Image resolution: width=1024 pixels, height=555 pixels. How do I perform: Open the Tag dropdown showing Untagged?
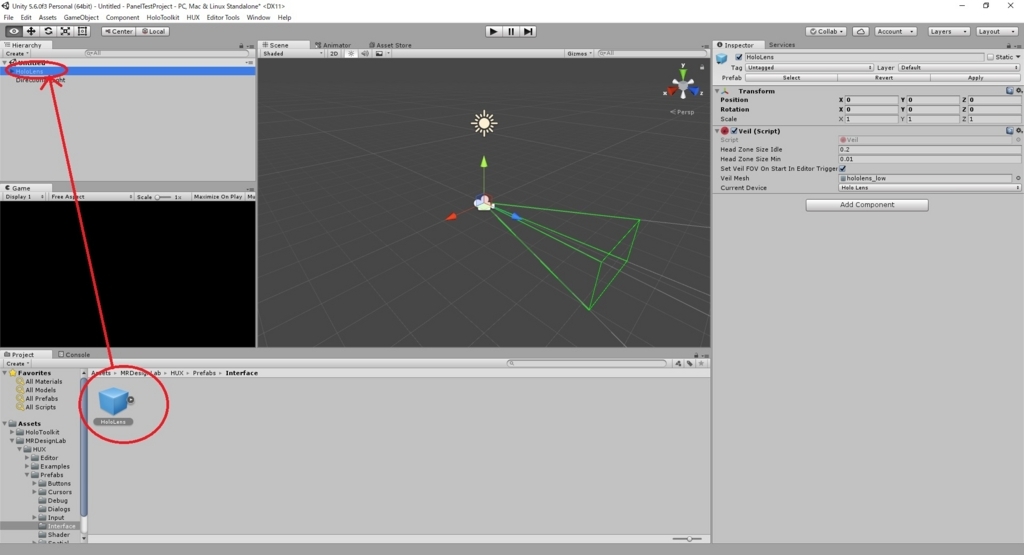[808, 67]
